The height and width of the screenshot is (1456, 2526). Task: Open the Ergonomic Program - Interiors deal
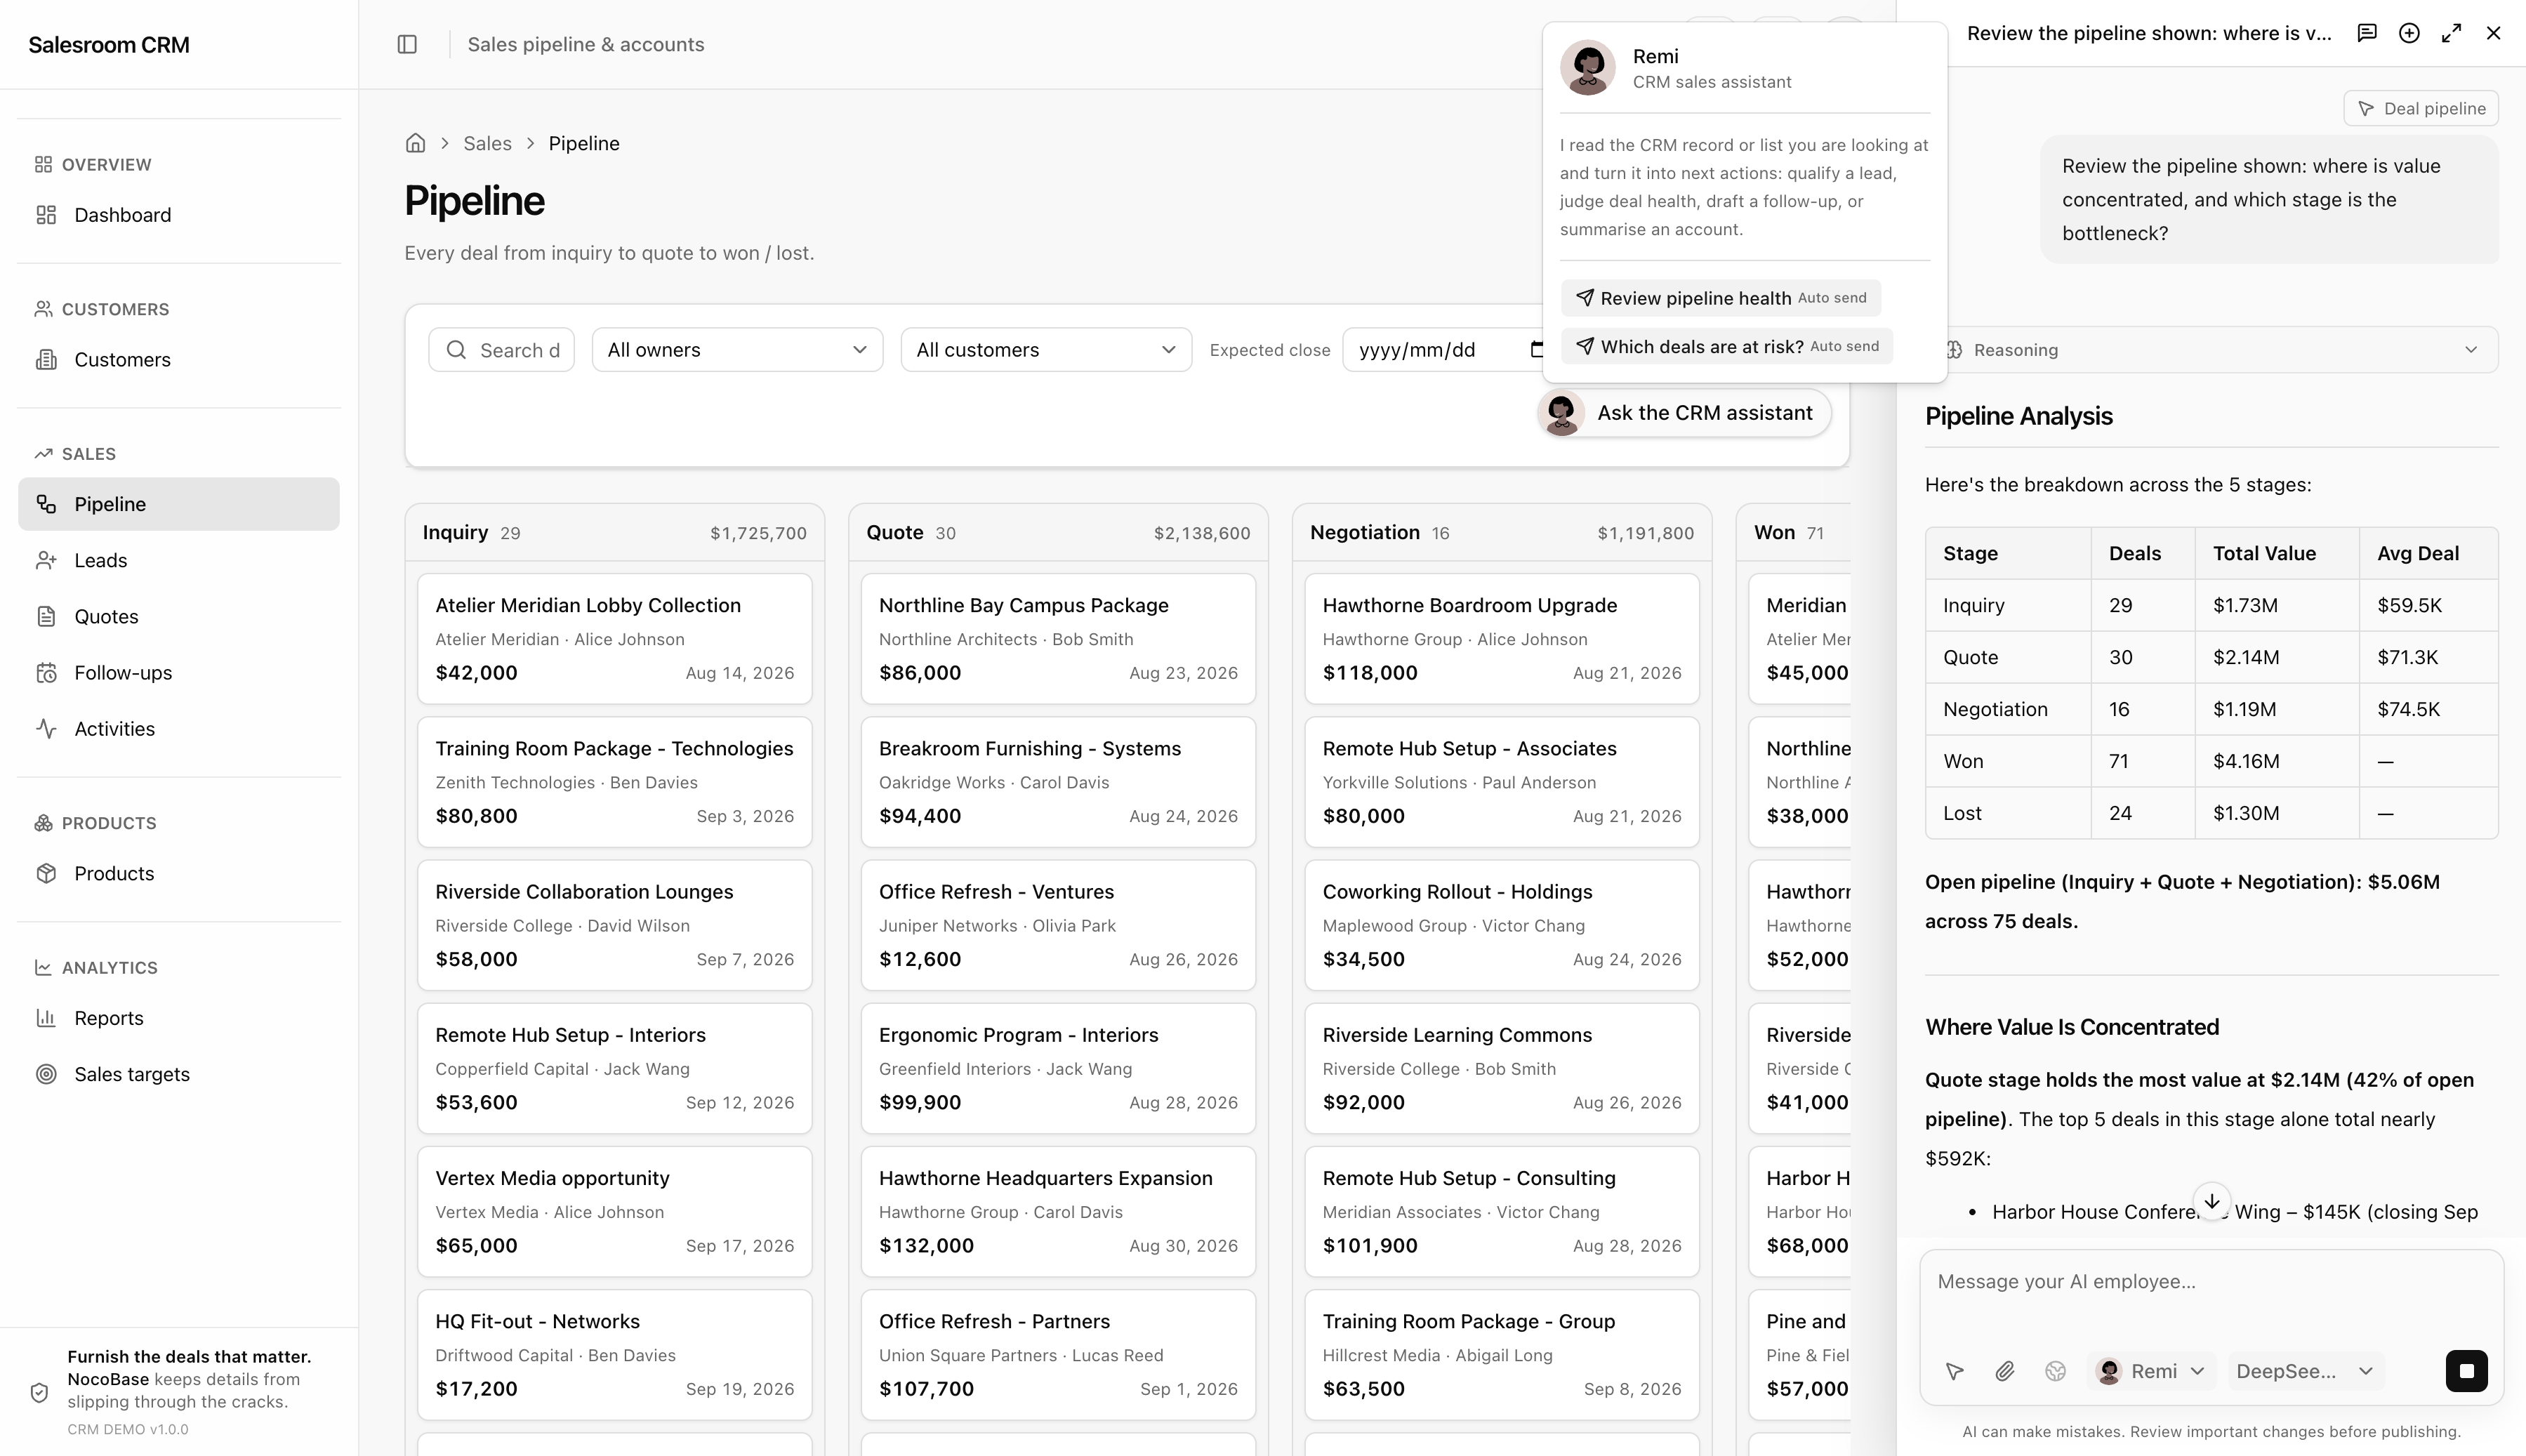[1058, 1068]
